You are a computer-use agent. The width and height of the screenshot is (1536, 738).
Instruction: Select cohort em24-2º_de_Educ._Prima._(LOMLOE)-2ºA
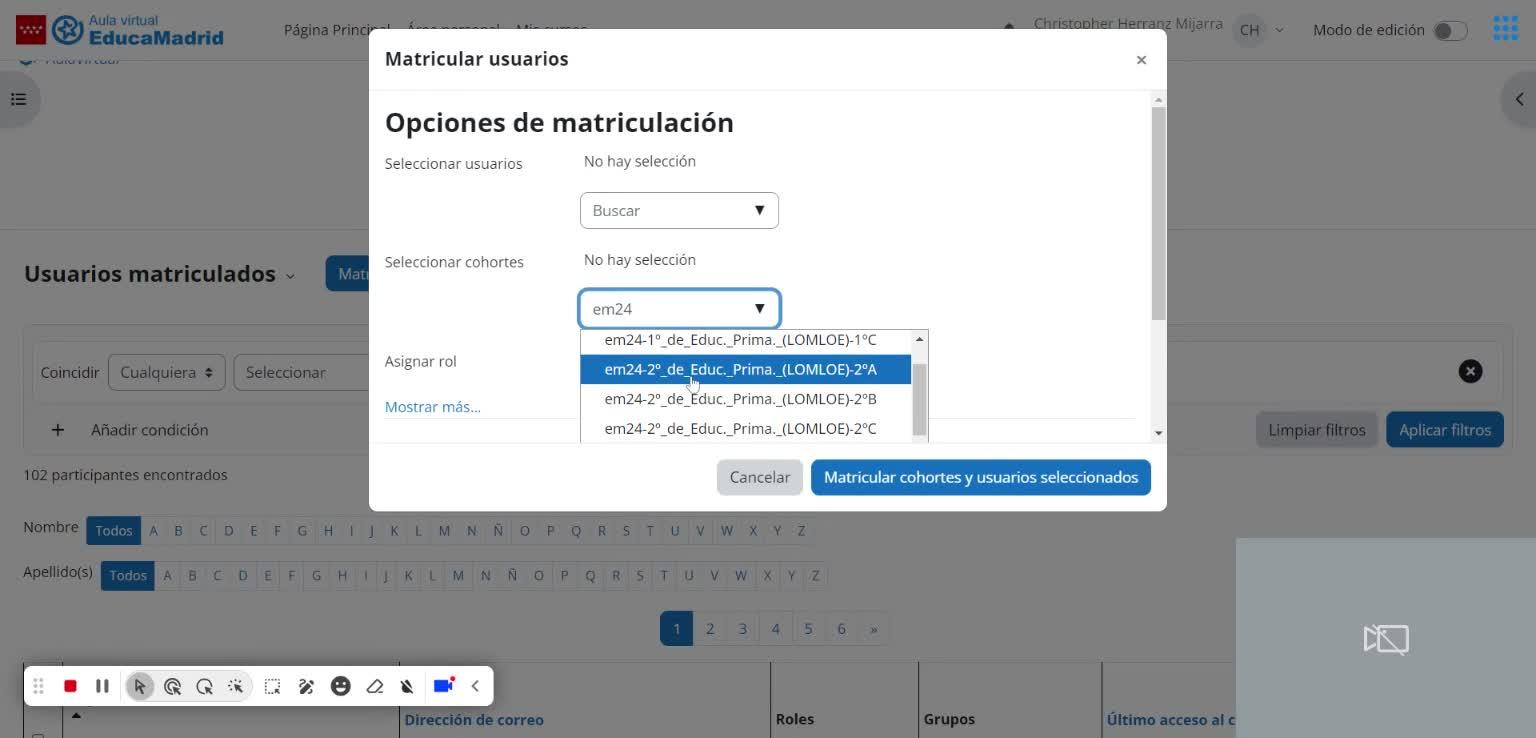[x=746, y=369]
